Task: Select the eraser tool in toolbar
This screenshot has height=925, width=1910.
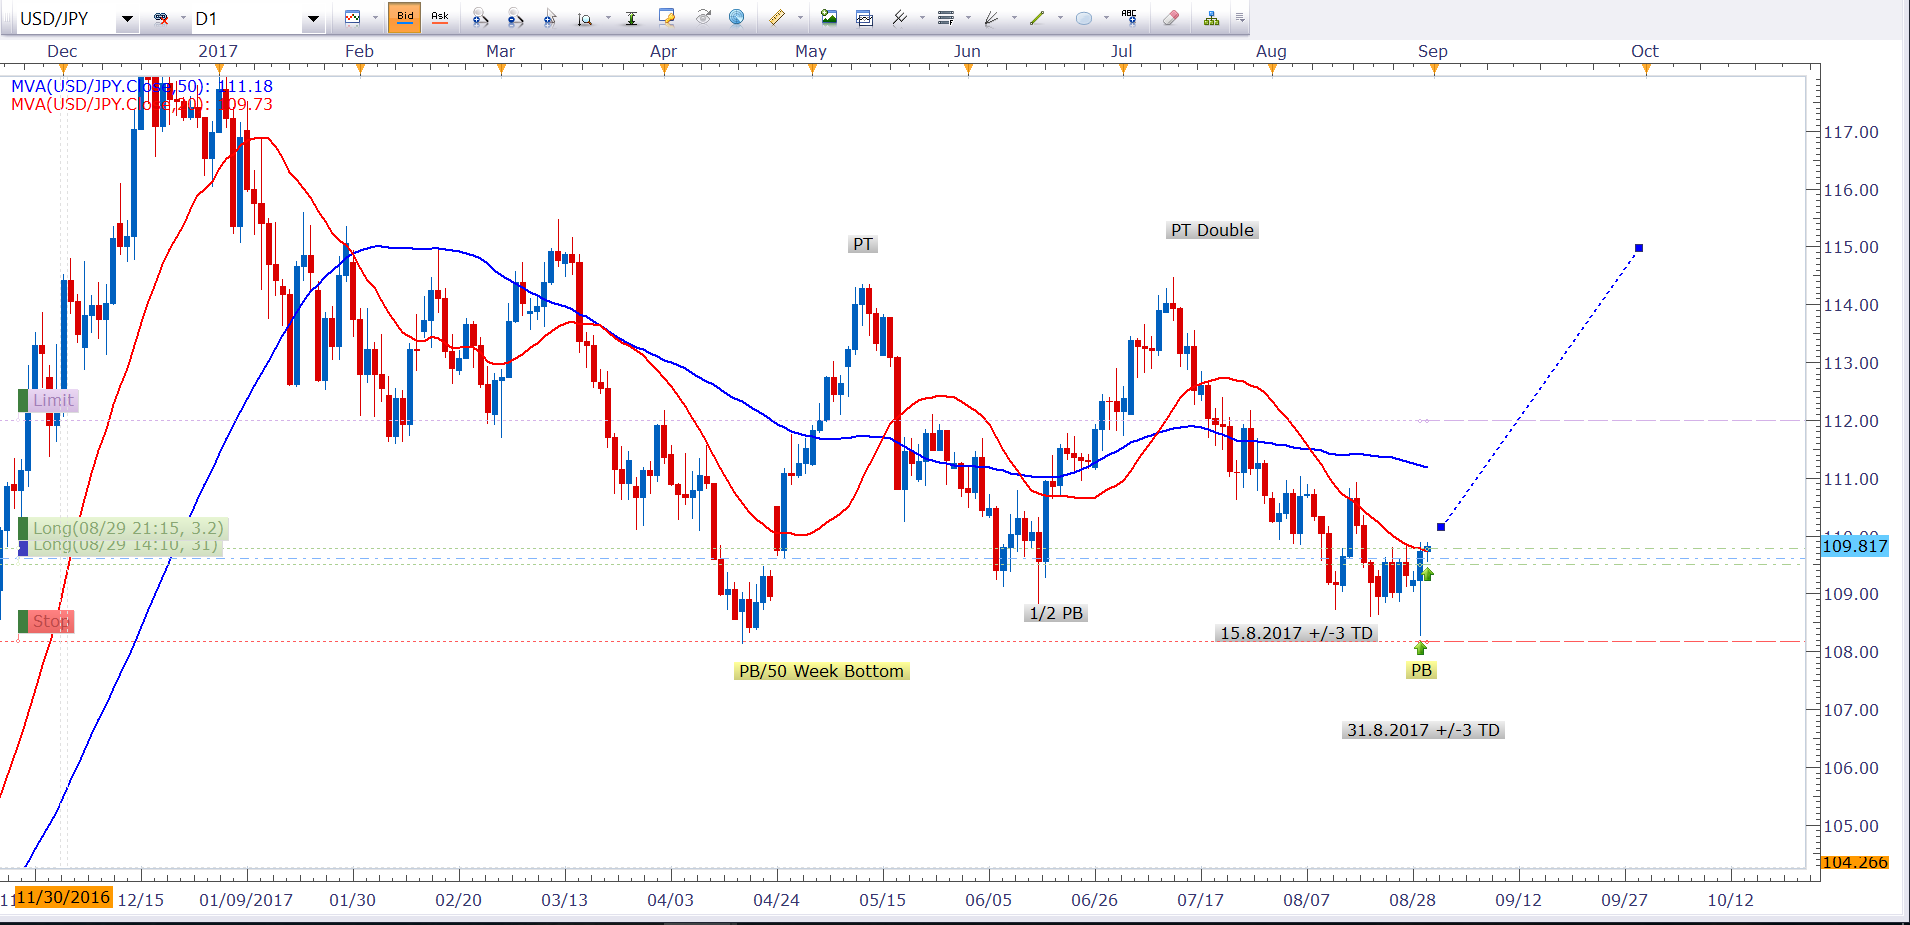Action: [x=1171, y=18]
